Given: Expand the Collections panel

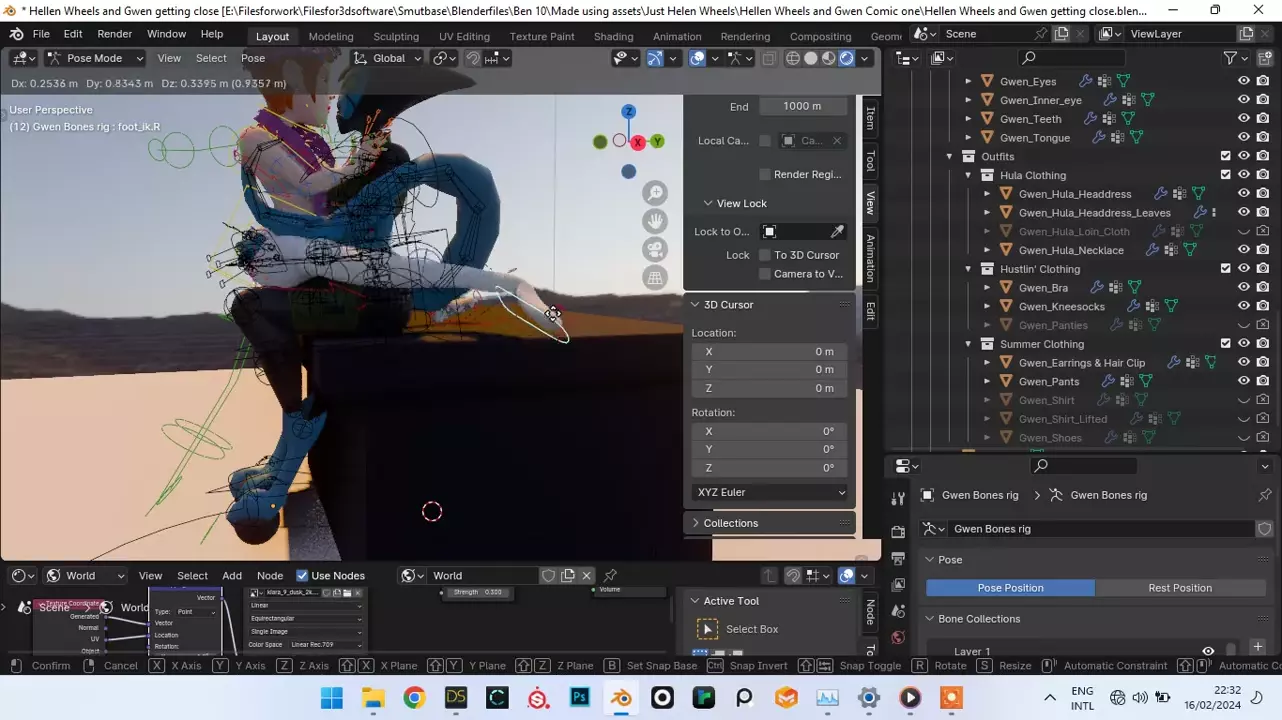Looking at the screenshot, I should (730, 523).
